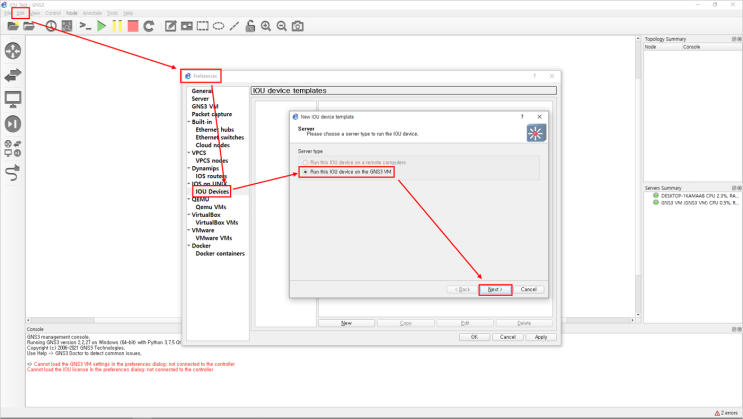
Task: Select the Draw line tool
Action: 234,26
